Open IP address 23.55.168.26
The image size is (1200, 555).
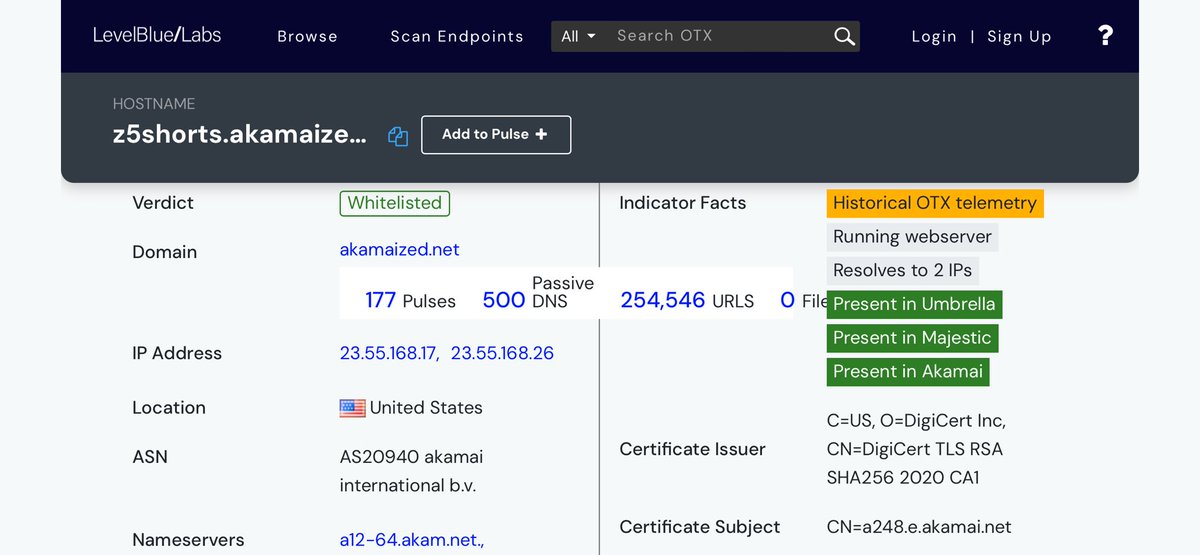point(502,353)
